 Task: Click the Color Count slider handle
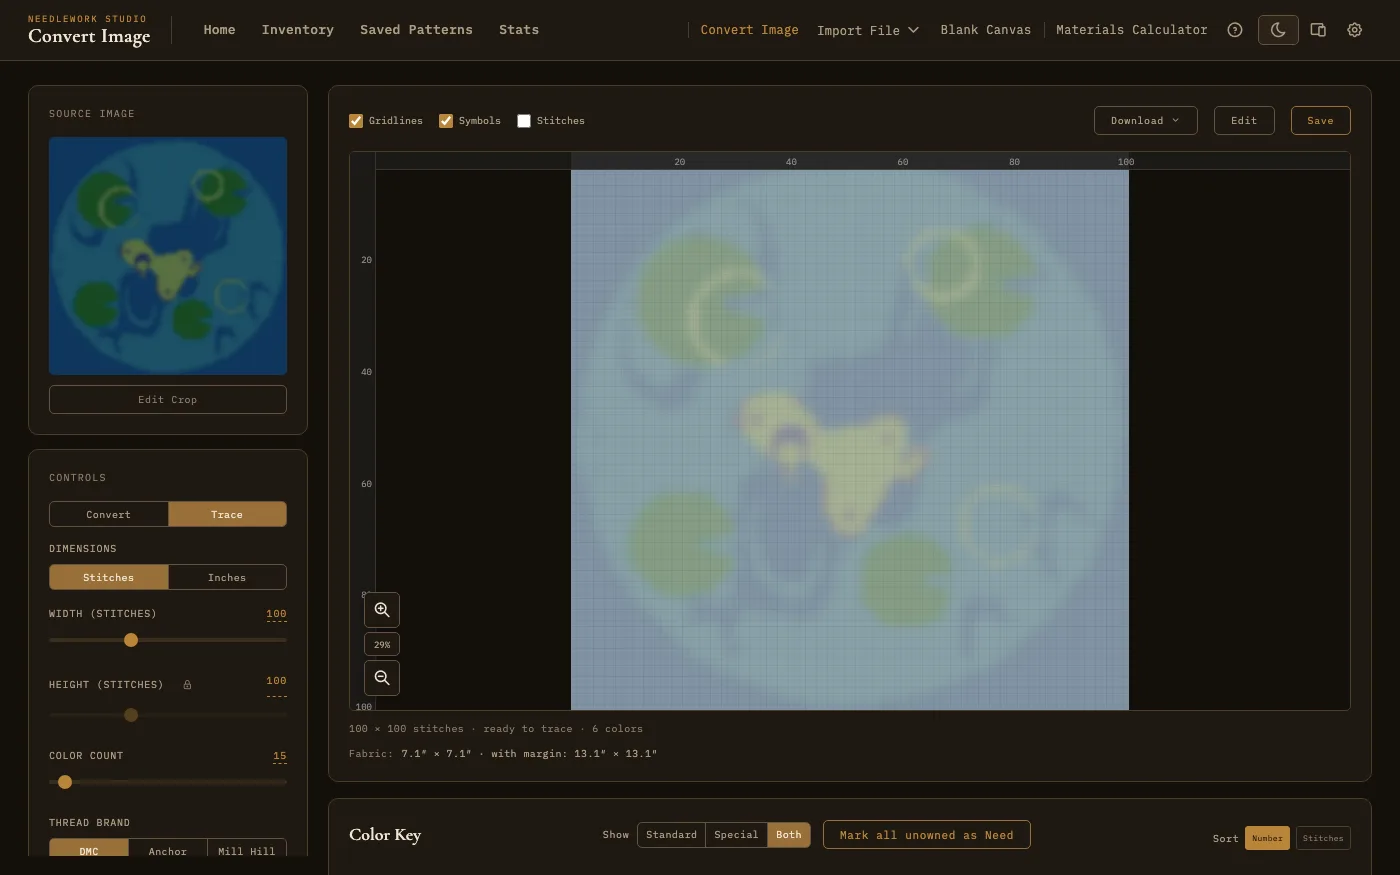click(65, 782)
